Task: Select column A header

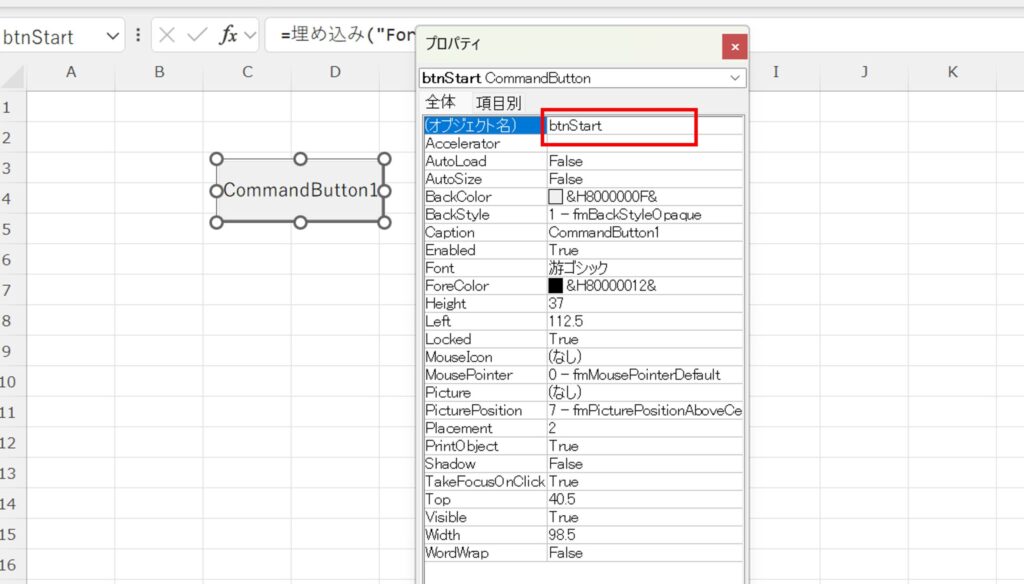Action: 71,72
